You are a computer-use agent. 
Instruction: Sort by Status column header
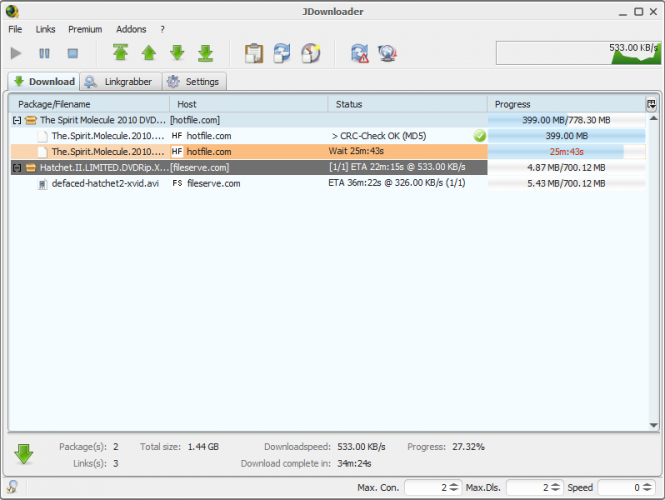tap(407, 104)
